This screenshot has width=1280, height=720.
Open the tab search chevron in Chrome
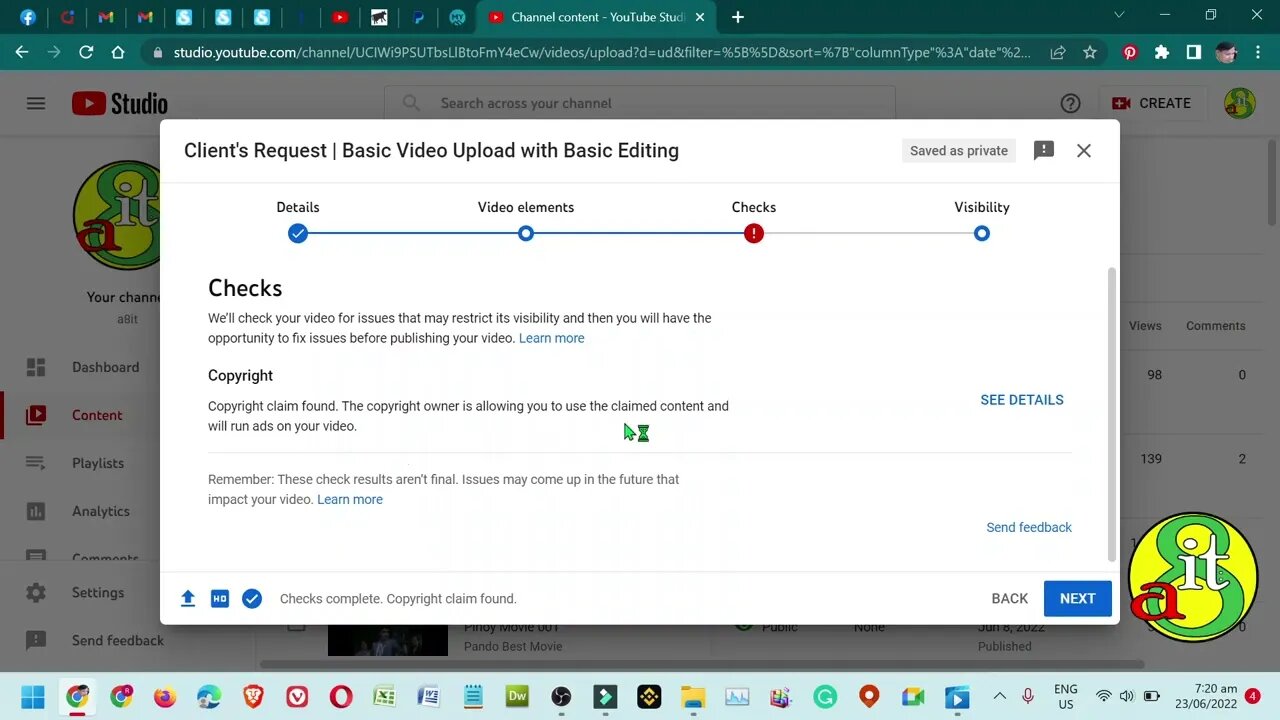tap(1120, 15)
